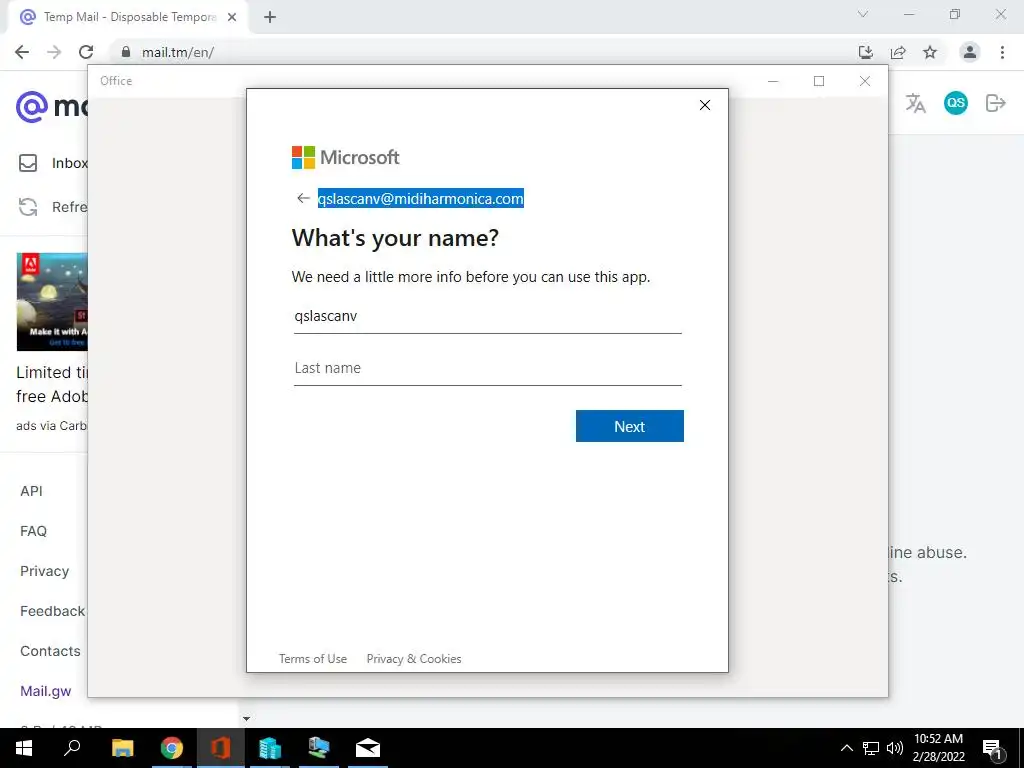
Task: Click the ads via Carbon text
Action: (52, 426)
